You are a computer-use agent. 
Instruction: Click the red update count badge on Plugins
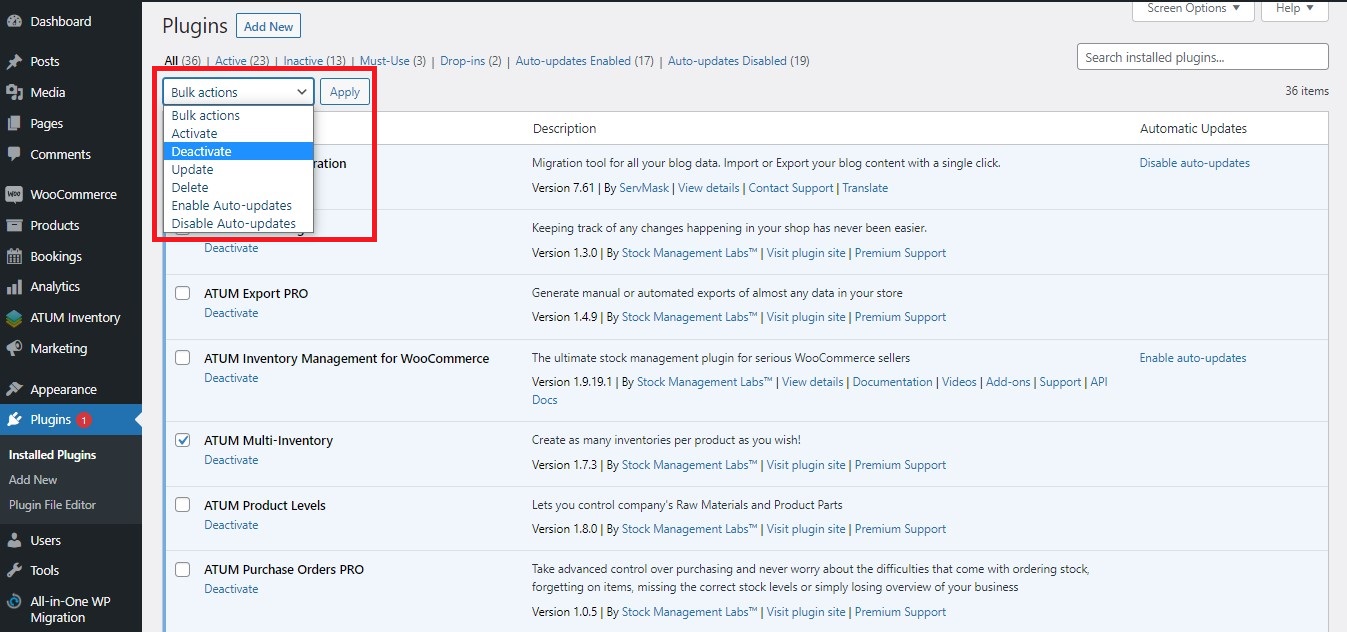pos(84,420)
